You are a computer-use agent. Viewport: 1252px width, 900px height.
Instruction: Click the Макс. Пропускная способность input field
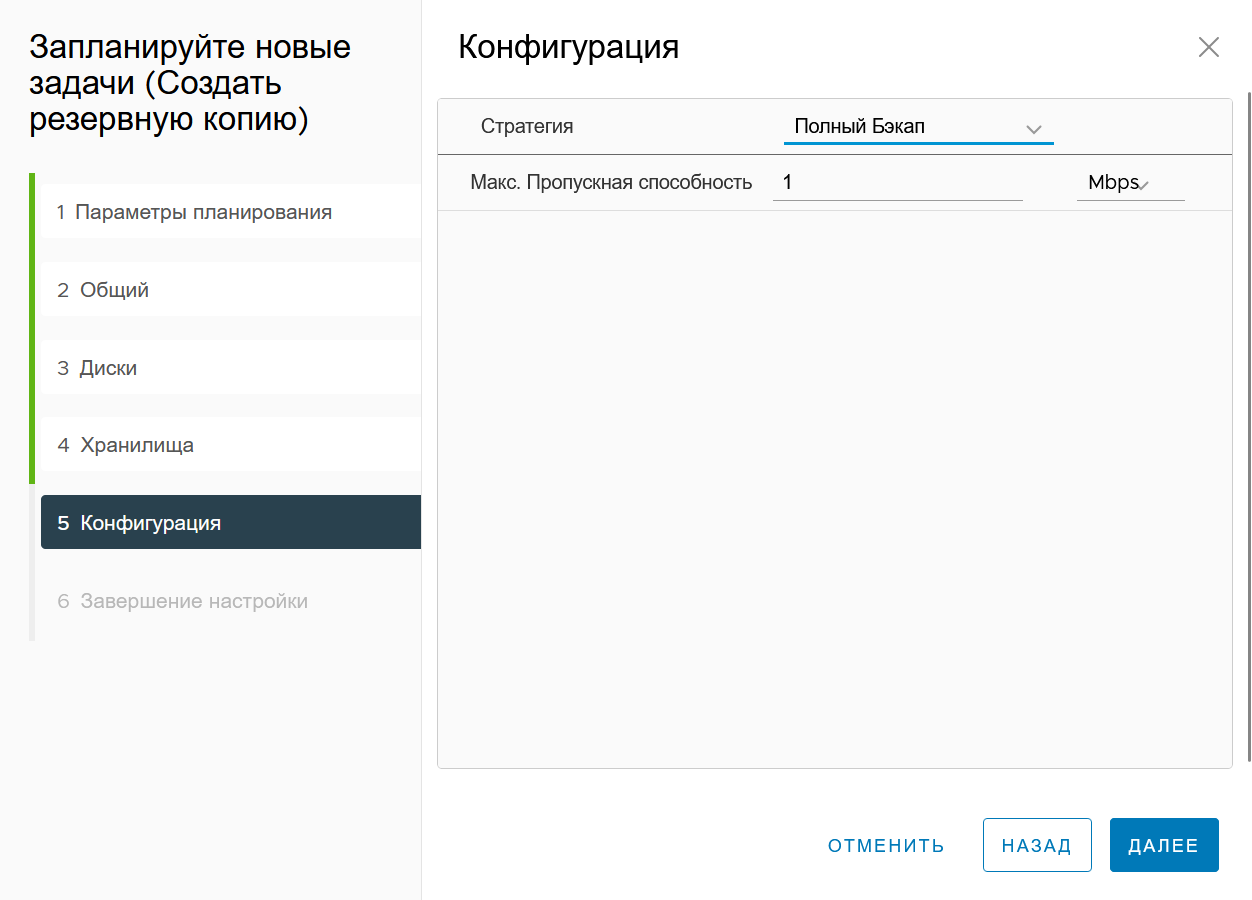[x=897, y=183]
